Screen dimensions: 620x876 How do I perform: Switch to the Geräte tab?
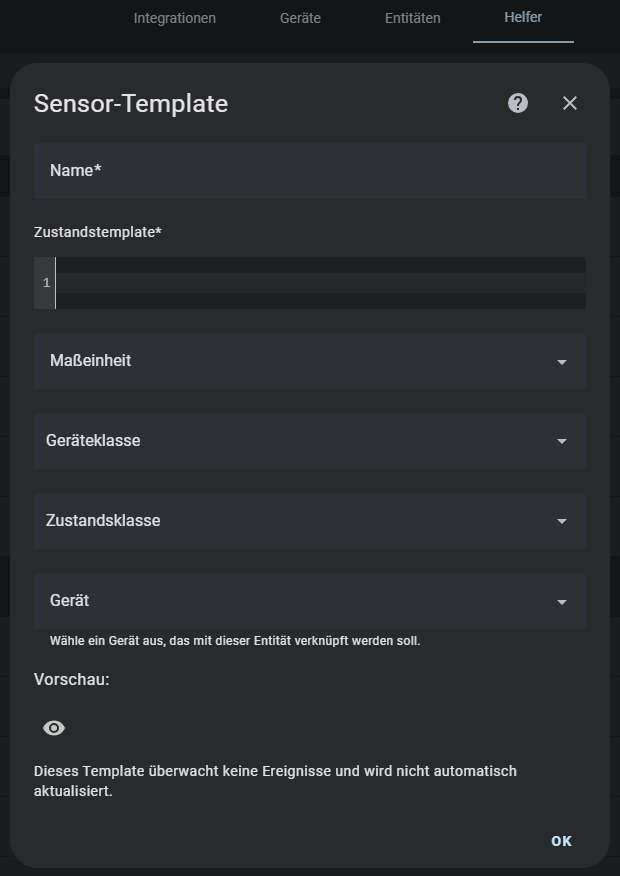[x=301, y=18]
